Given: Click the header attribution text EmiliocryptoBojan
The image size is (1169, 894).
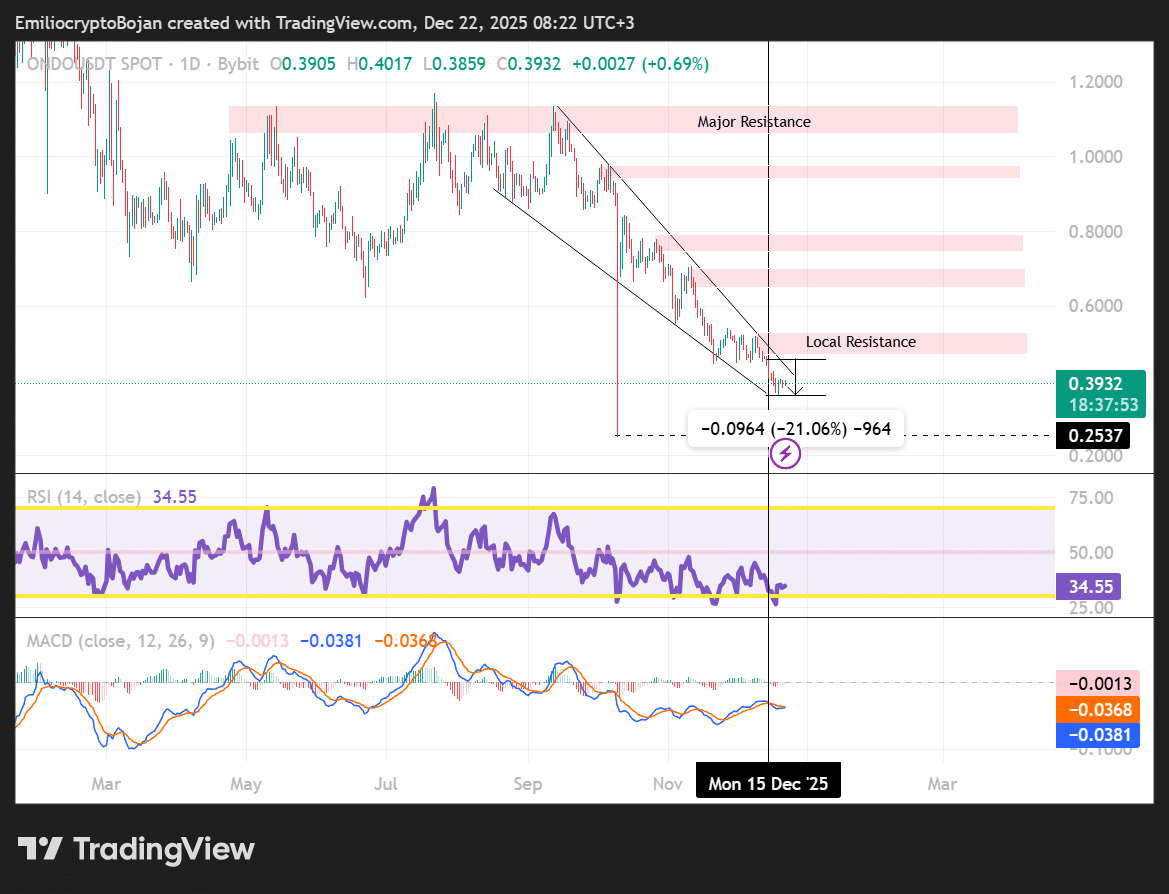Looking at the screenshot, I should [89, 23].
